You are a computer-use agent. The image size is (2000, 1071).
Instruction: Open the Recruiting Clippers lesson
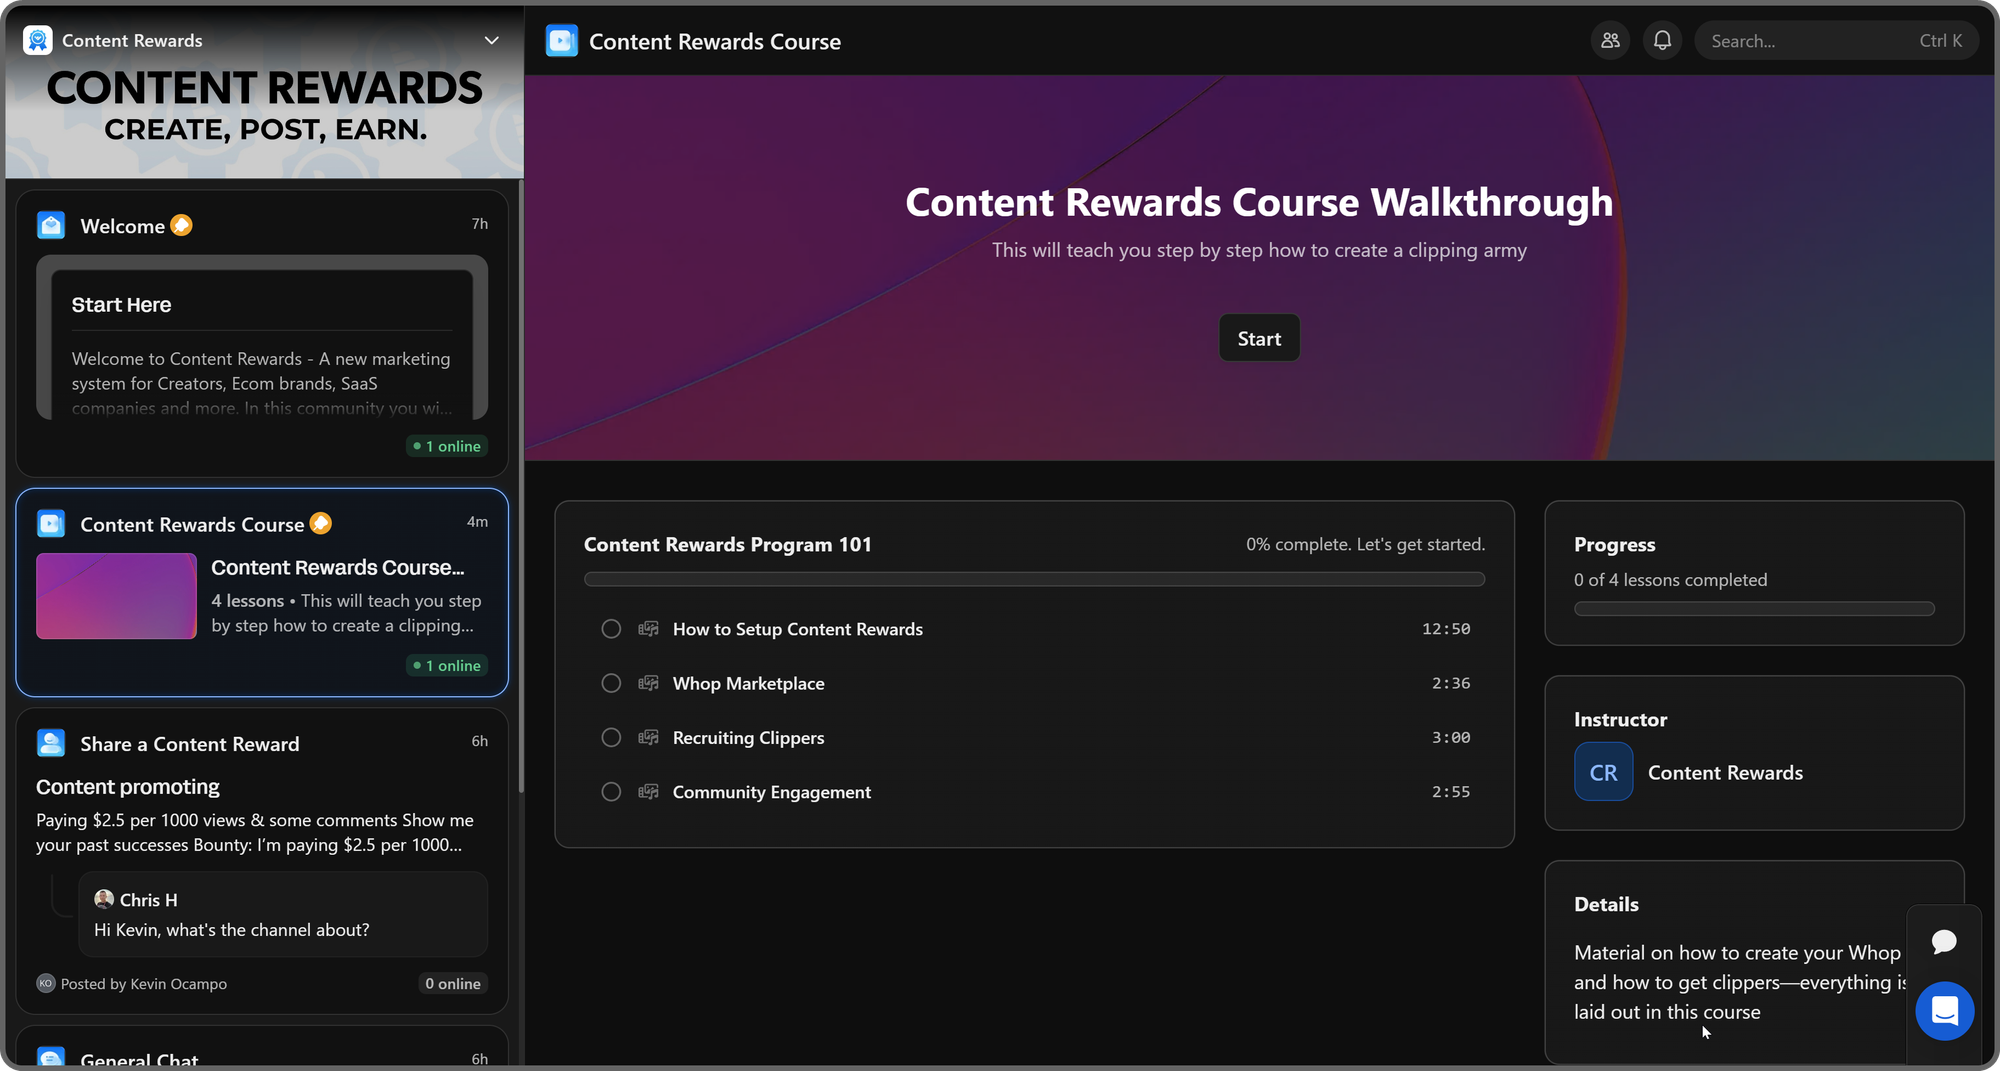click(x=1034, y=737)
